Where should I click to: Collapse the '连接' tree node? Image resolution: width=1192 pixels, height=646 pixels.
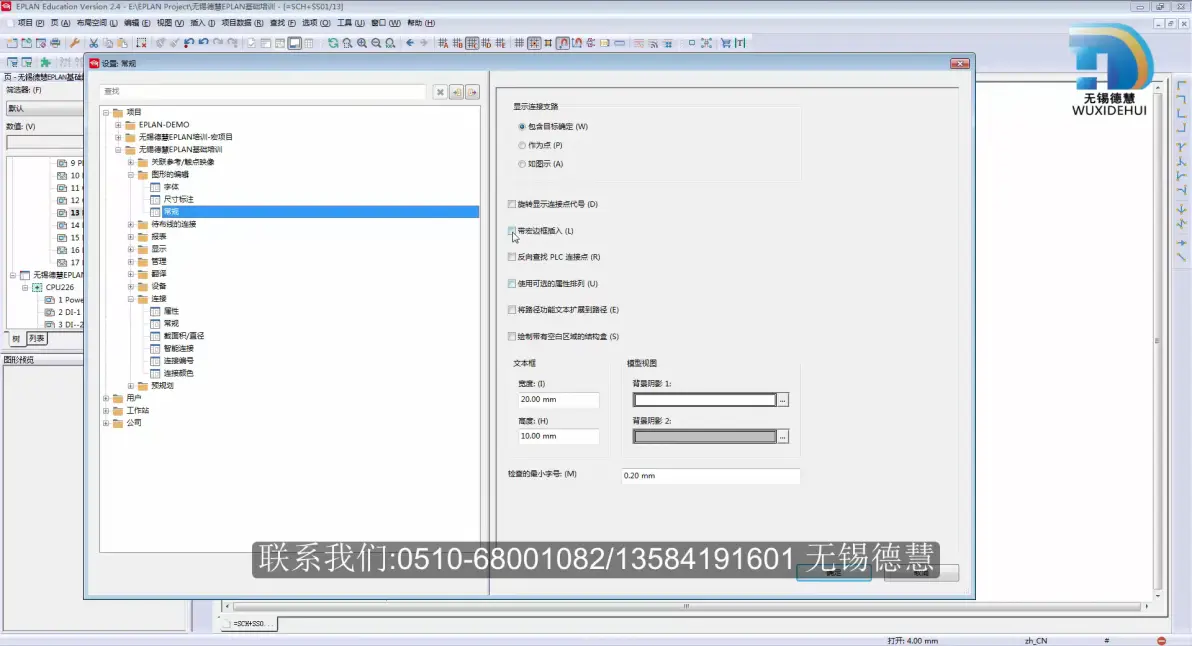pyautogui.click(x=131, y=299)
